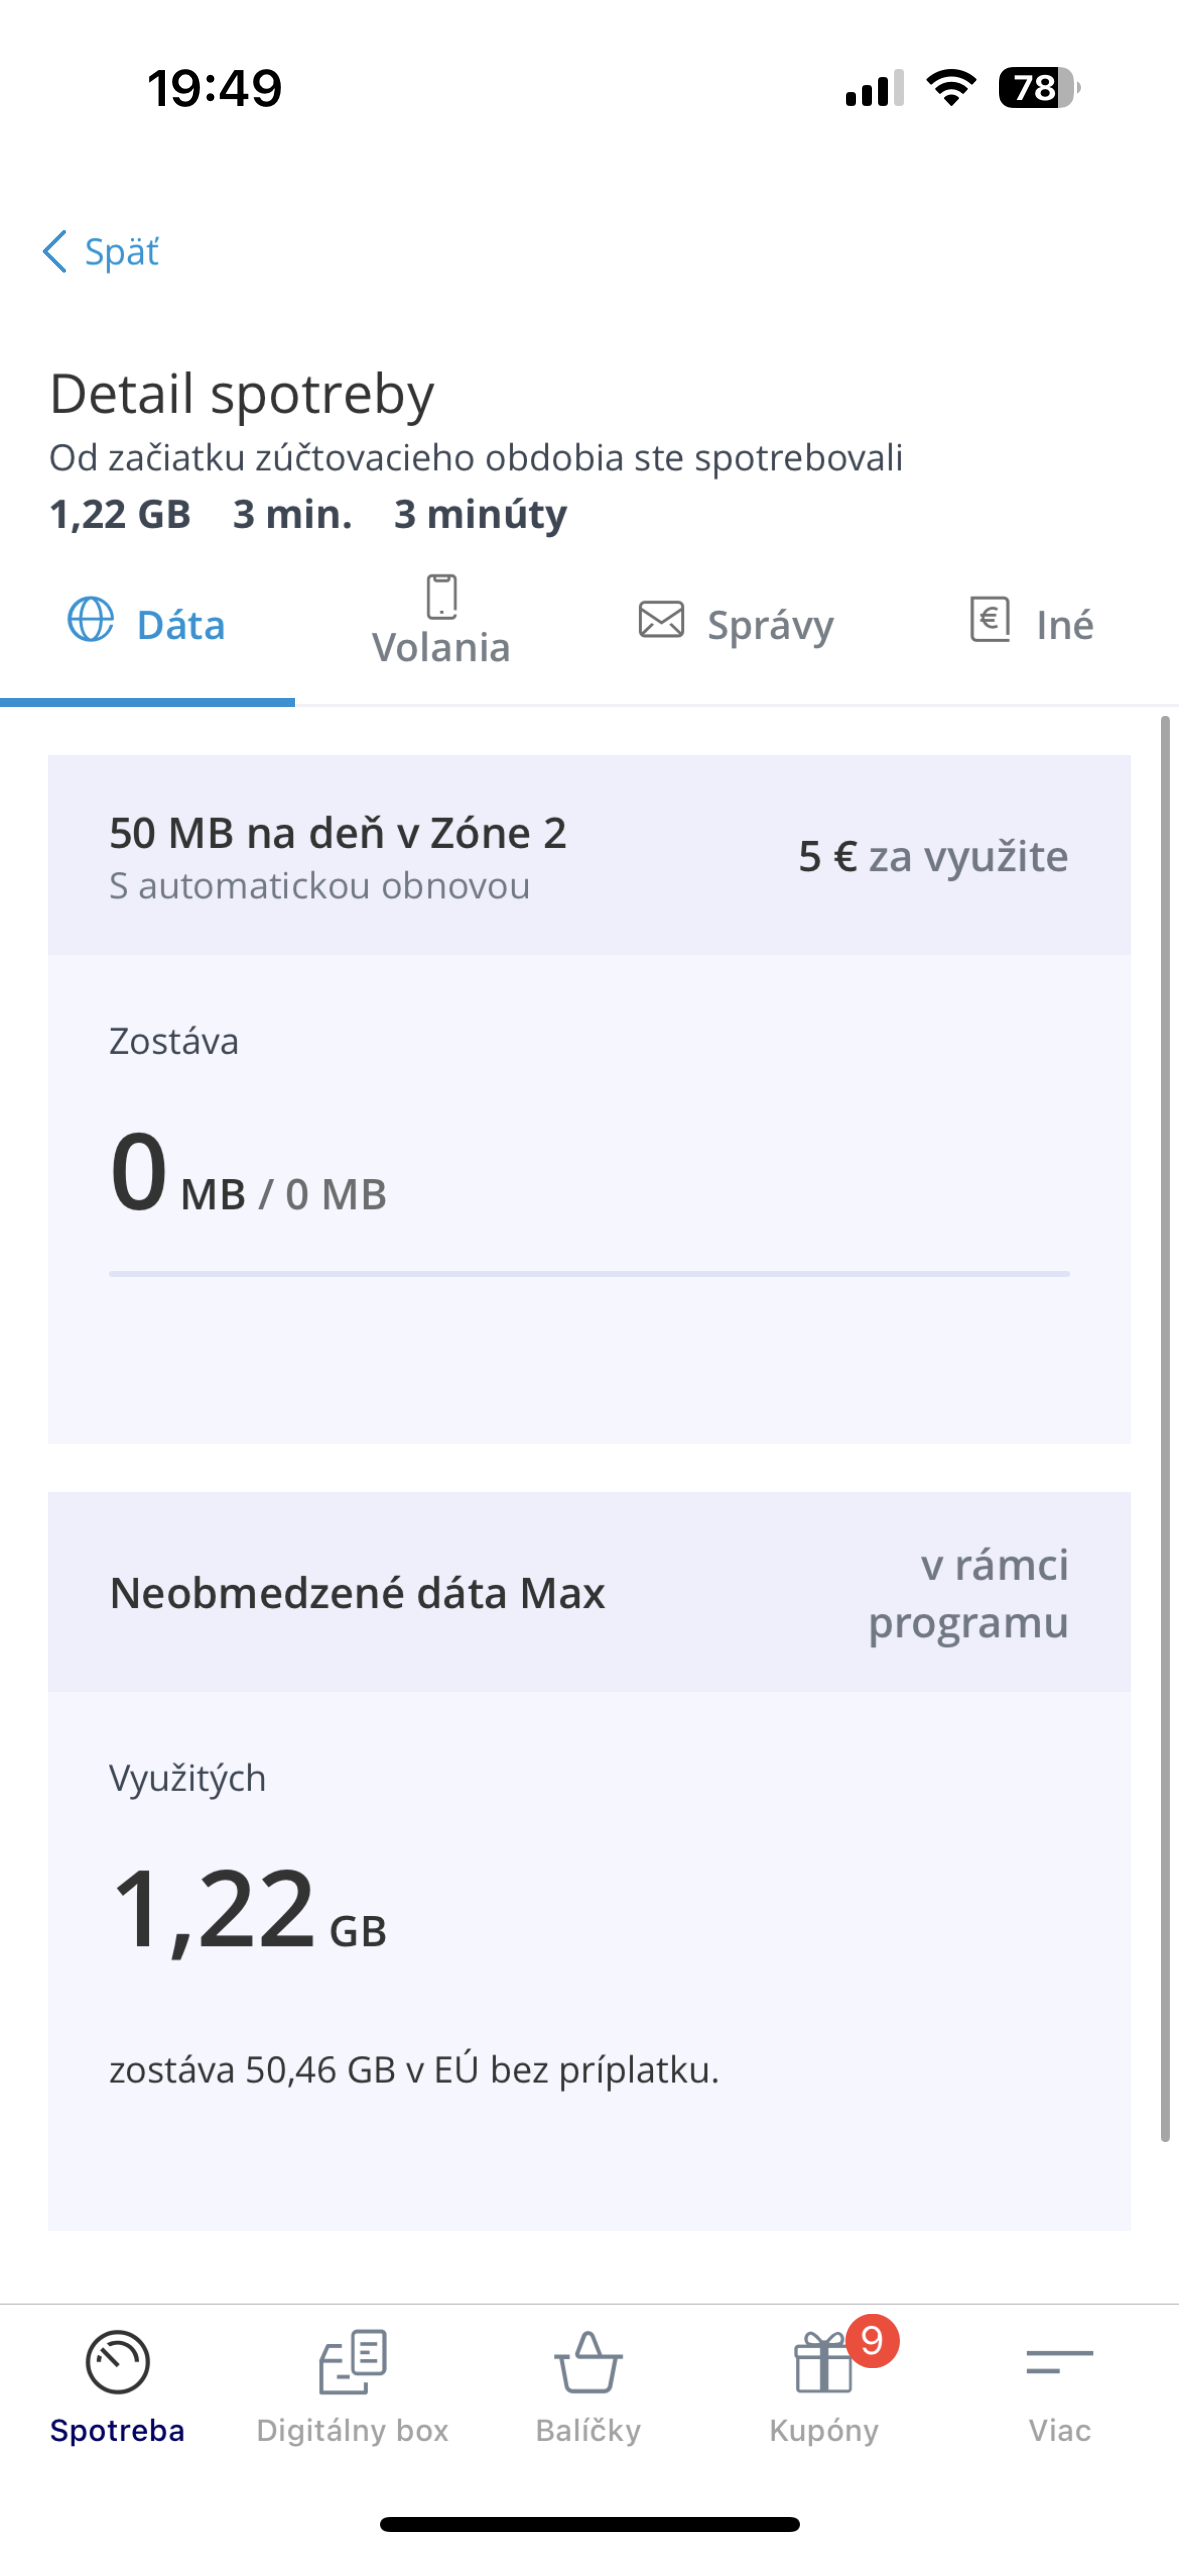Image resolution: width=1179 pixels, height=2556 pixels.
Task: Tap the back chevron arrow icon
Action: (x=55, y=251)
